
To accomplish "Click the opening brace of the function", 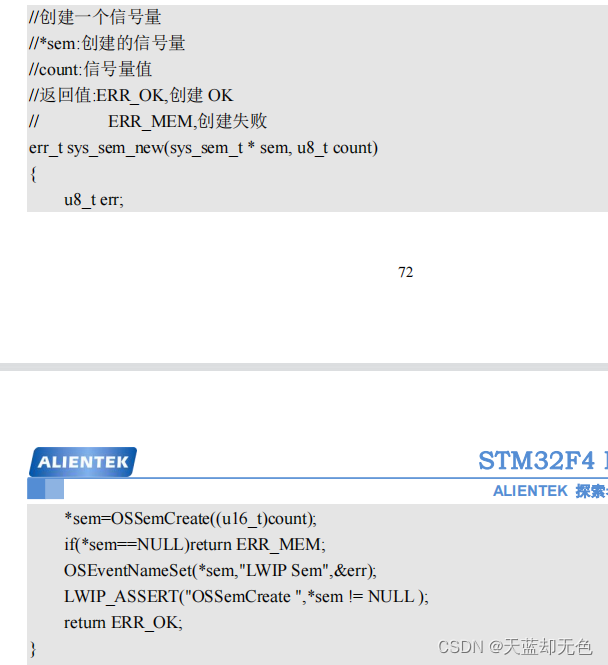I will pyautogui.click(x=33, y=174).
